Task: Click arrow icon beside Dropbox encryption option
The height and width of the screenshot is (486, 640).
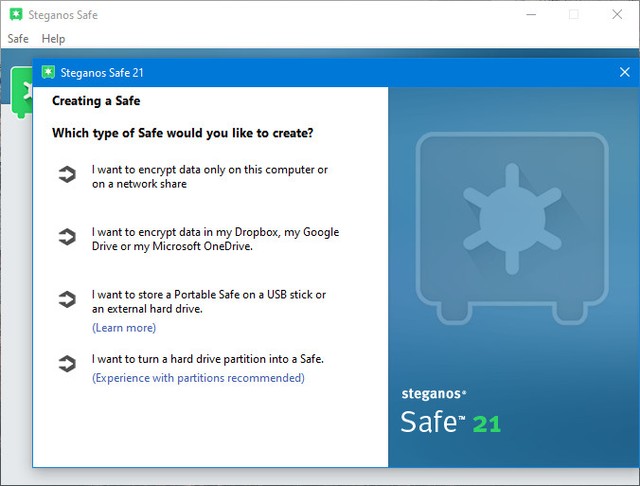Action: pos(67,238)
